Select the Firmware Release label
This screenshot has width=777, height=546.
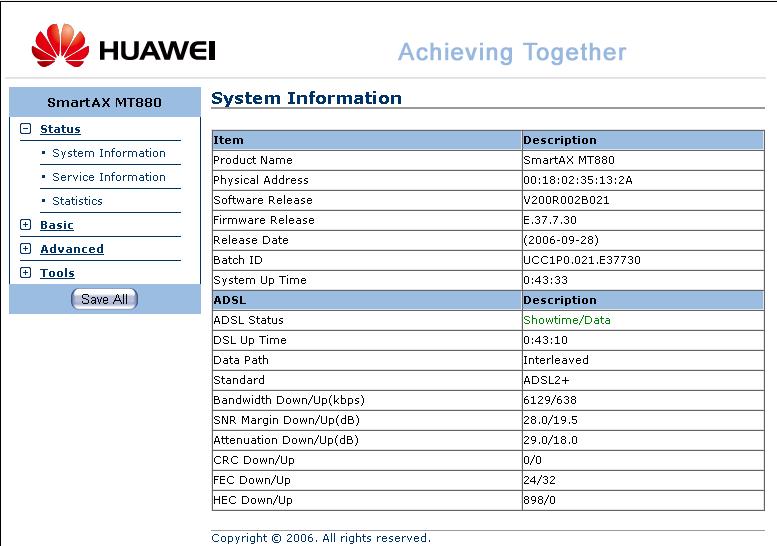tap(264, 220)
